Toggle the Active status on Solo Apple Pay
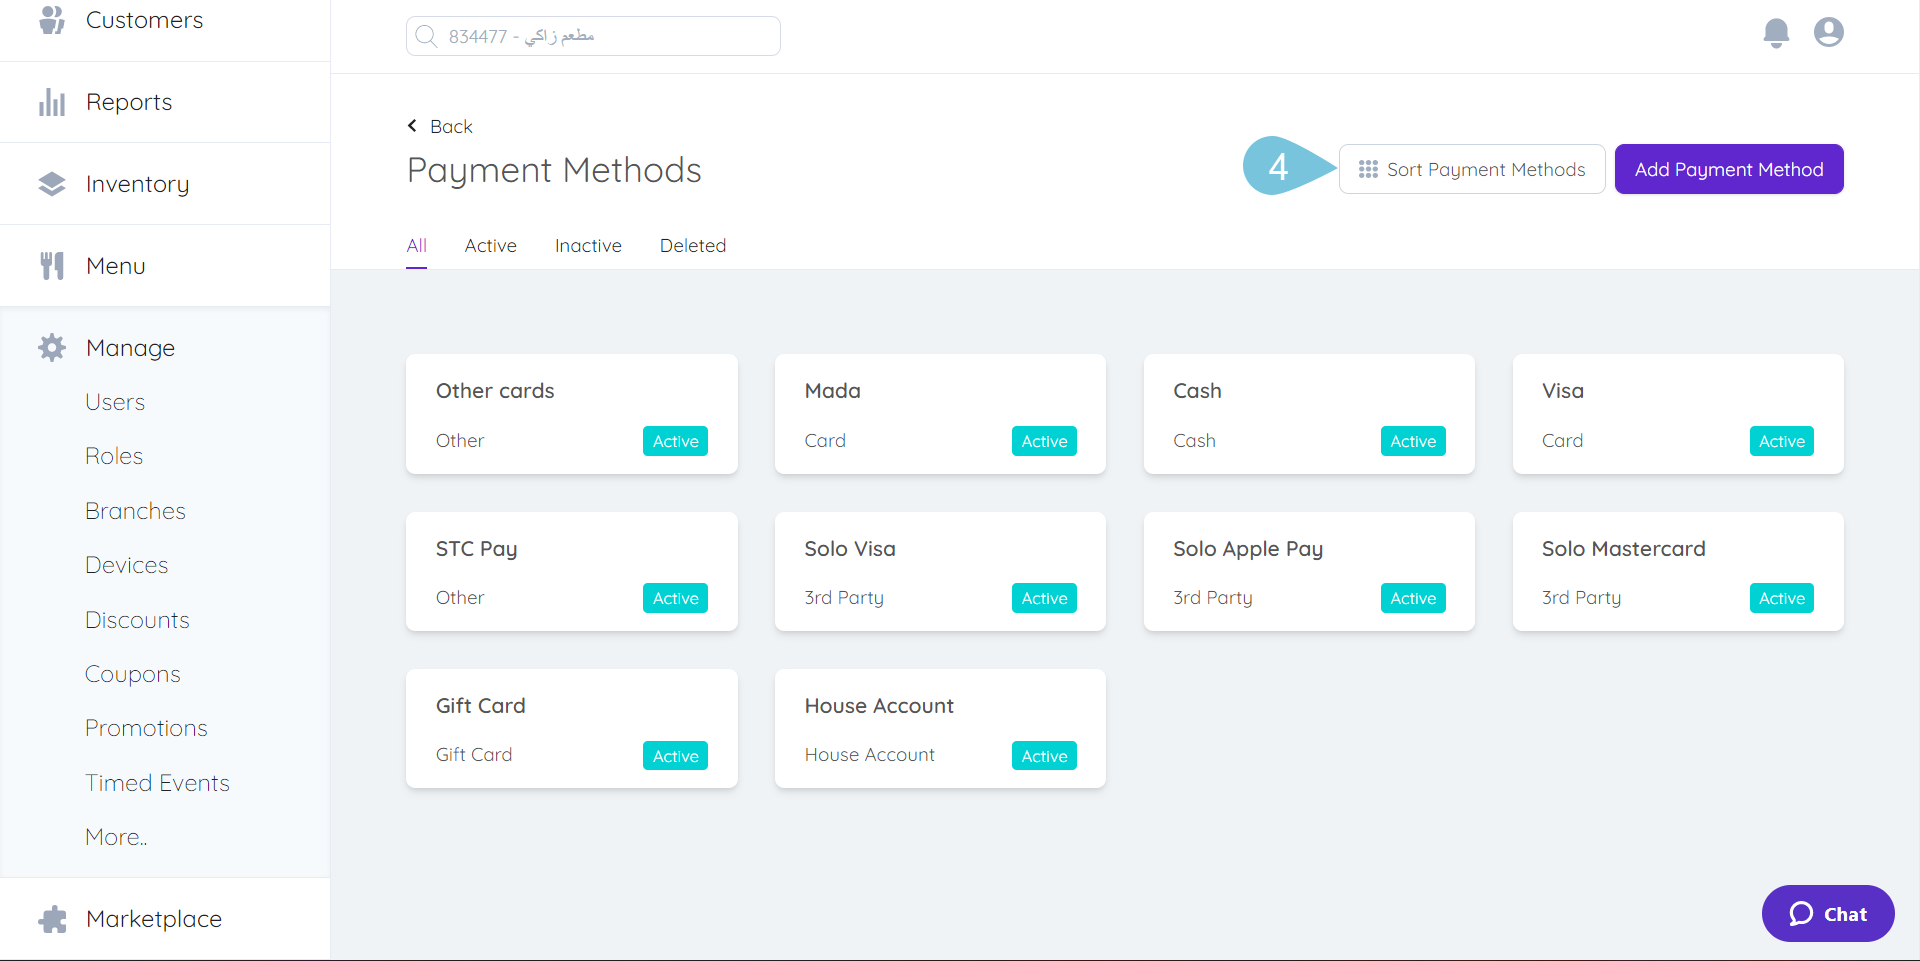The image size is (1920, 961). [1412, 597]
